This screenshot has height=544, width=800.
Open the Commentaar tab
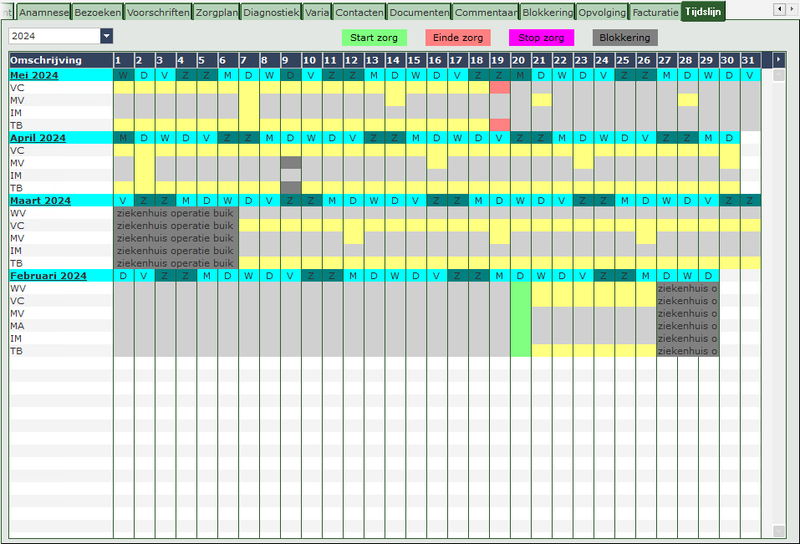tap(486, 12)
